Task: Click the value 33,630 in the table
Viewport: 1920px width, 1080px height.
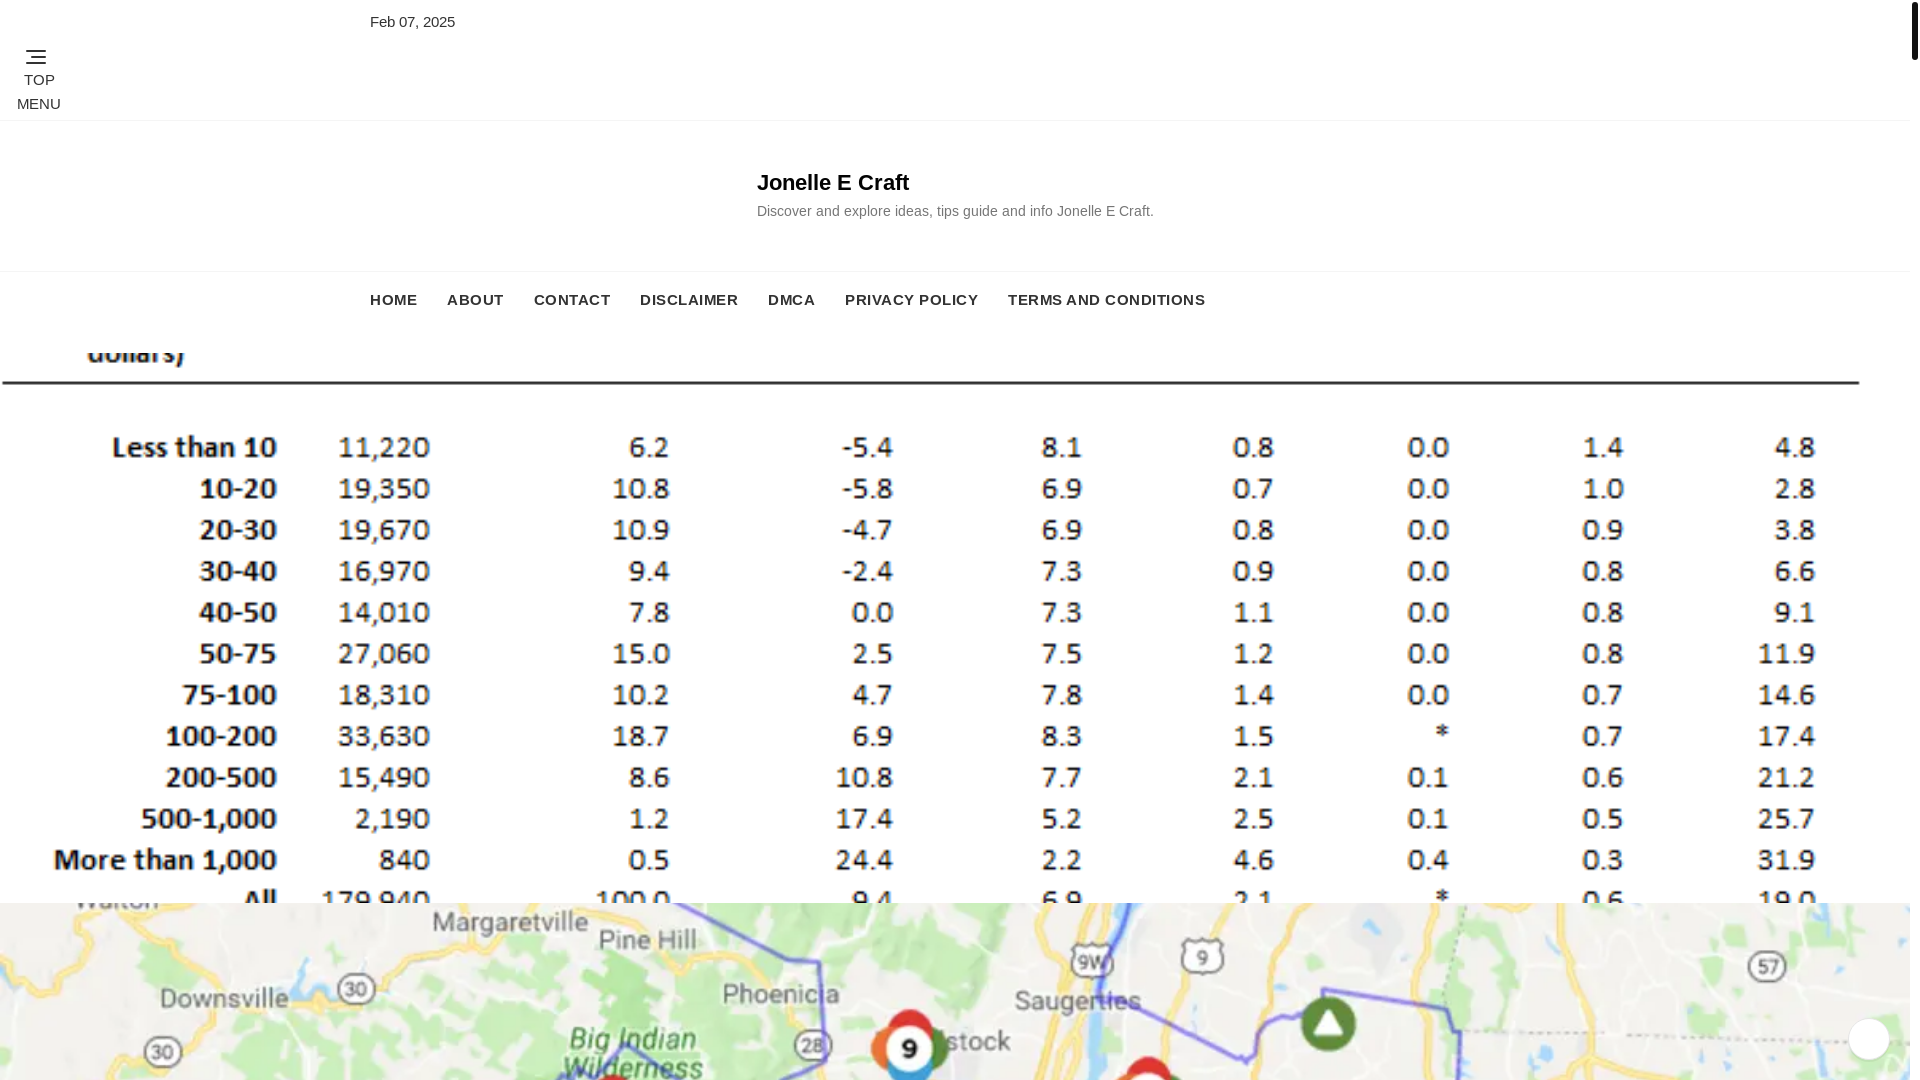Action: coord(384,736)
